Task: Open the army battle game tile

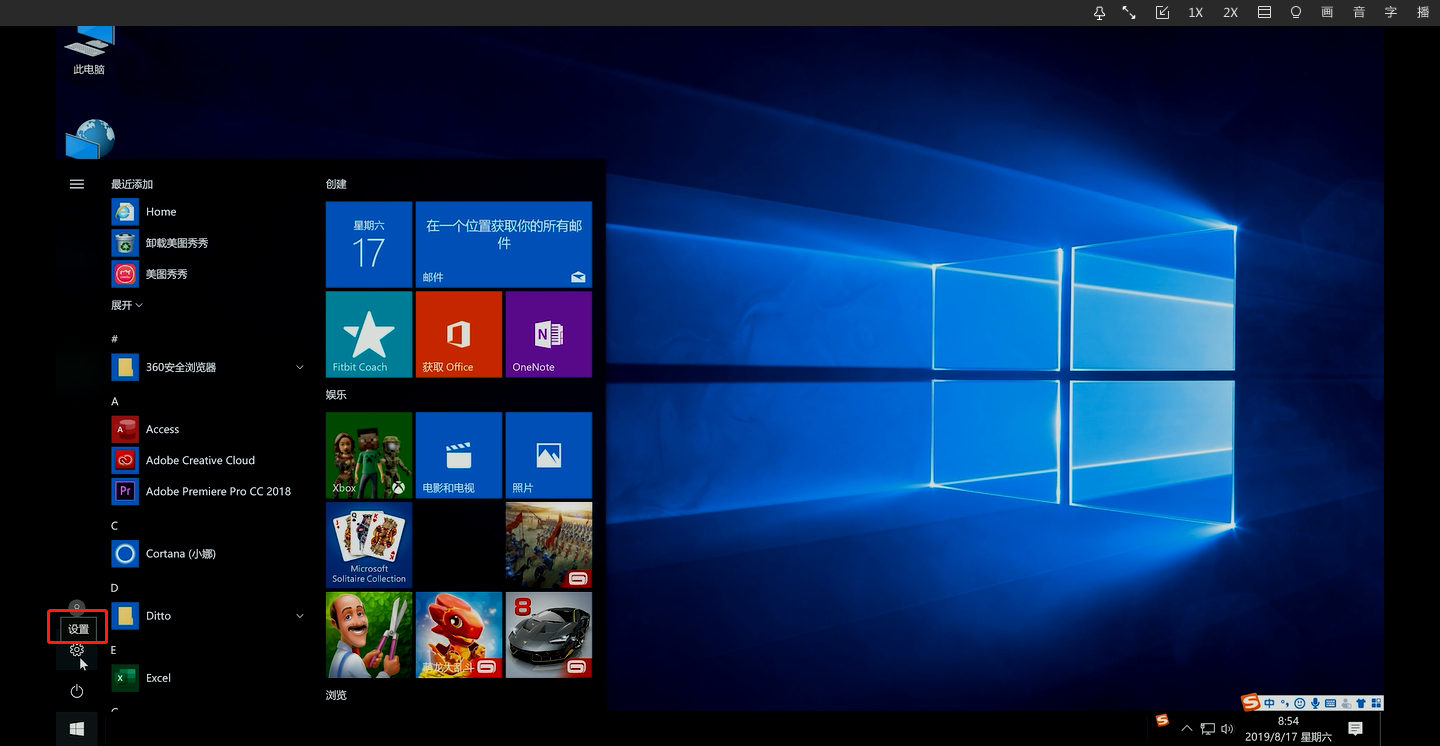Action: 549,545
